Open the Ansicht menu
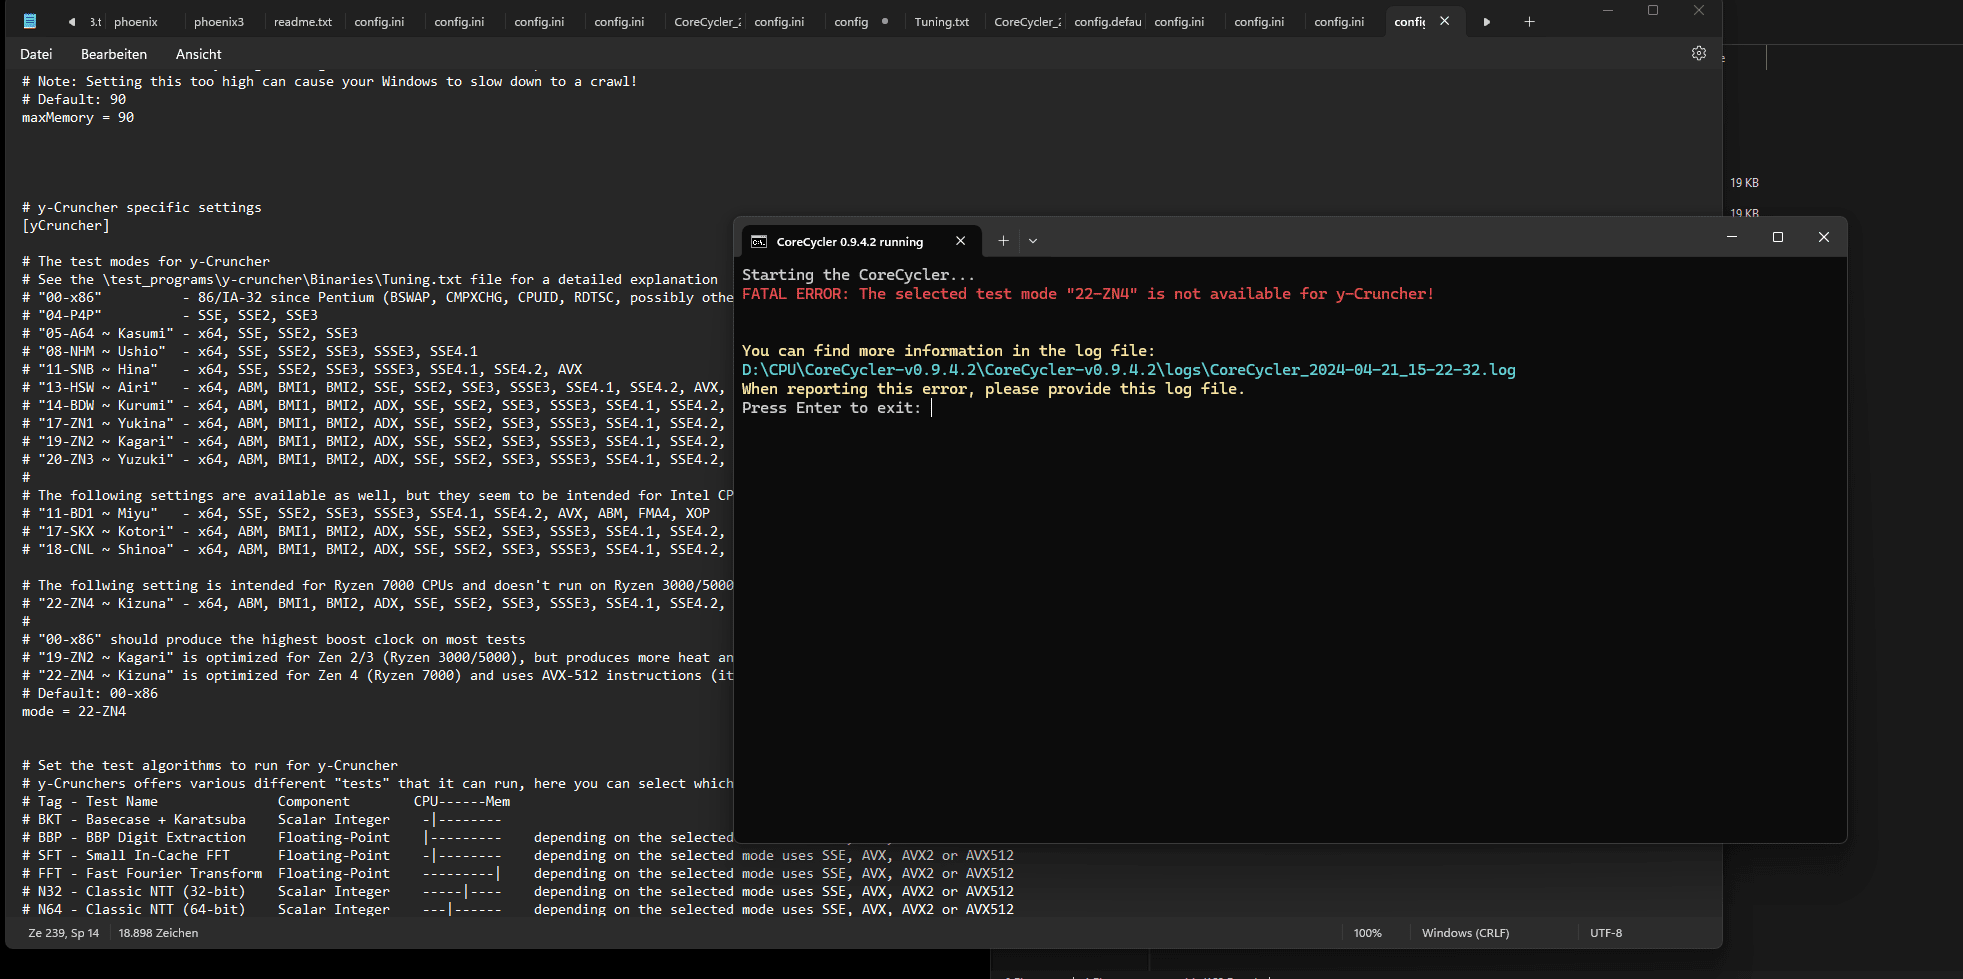 (x=198, y=54)
